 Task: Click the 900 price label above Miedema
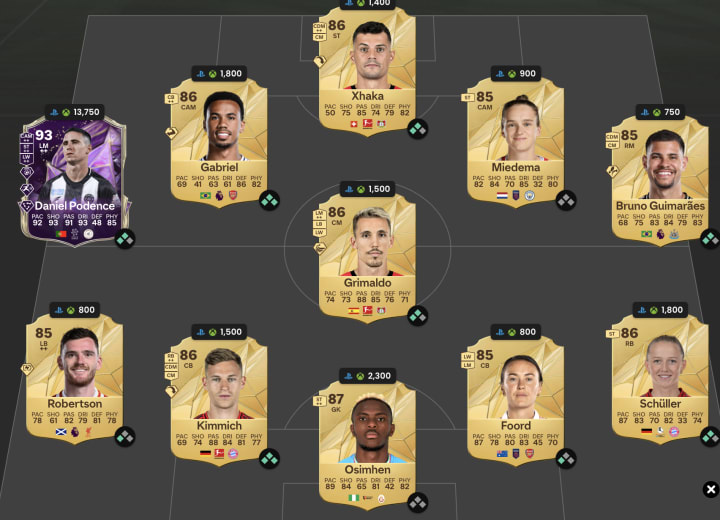tap(516, 73)
